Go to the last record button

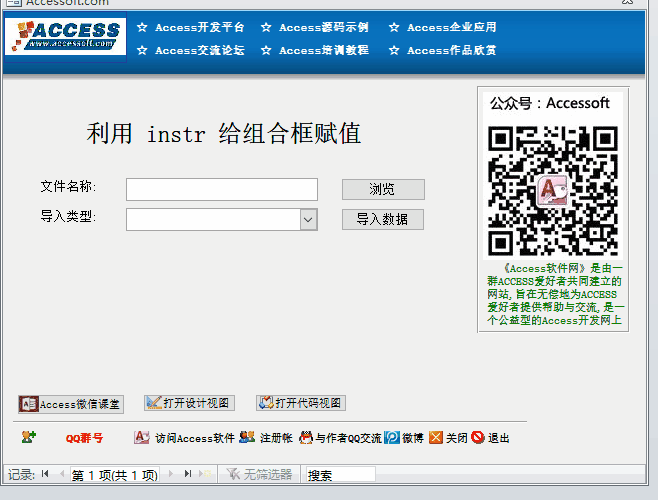point(188,474)
